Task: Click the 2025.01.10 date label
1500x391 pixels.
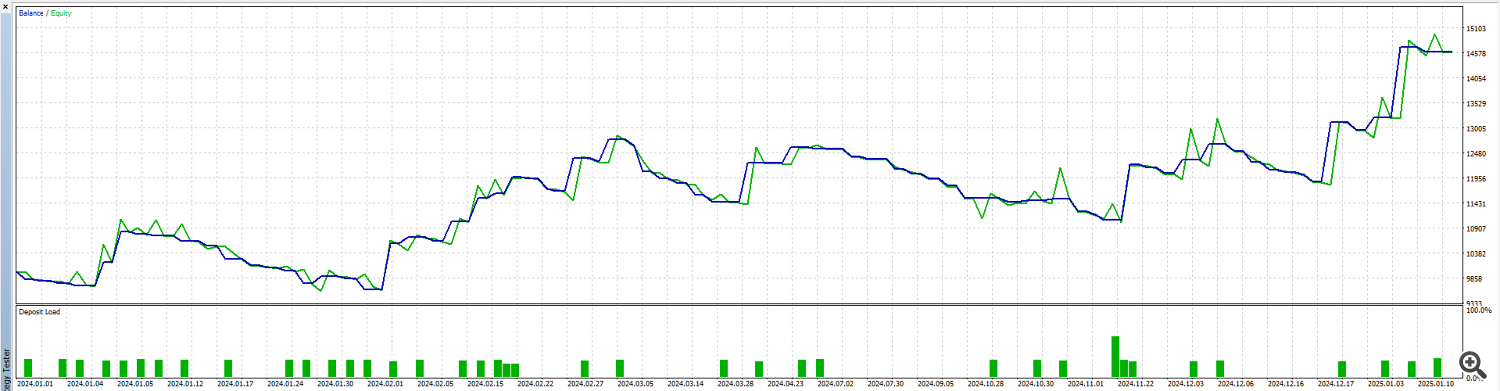Action: coord(1436,383)
